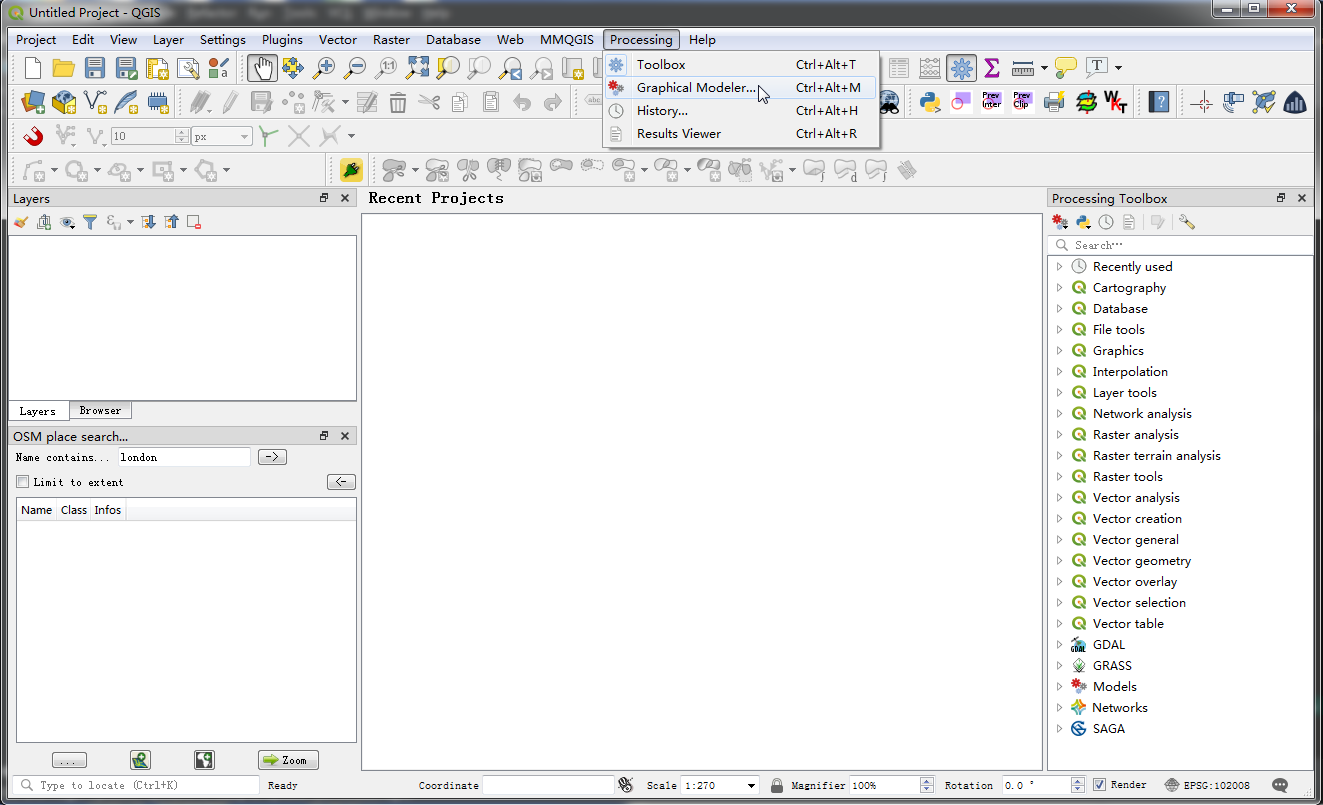Click the Infos column header

pyautogui.click(x=108, y=510)
